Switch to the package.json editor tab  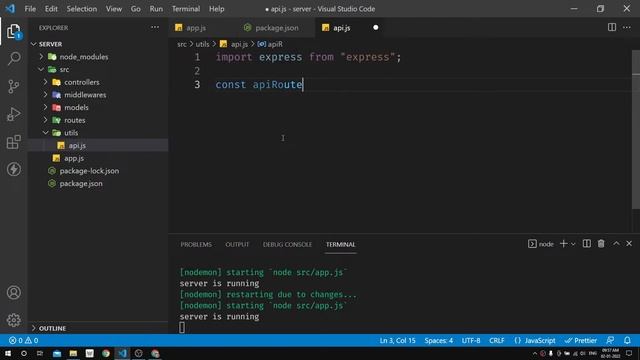(x=276, y=28)
